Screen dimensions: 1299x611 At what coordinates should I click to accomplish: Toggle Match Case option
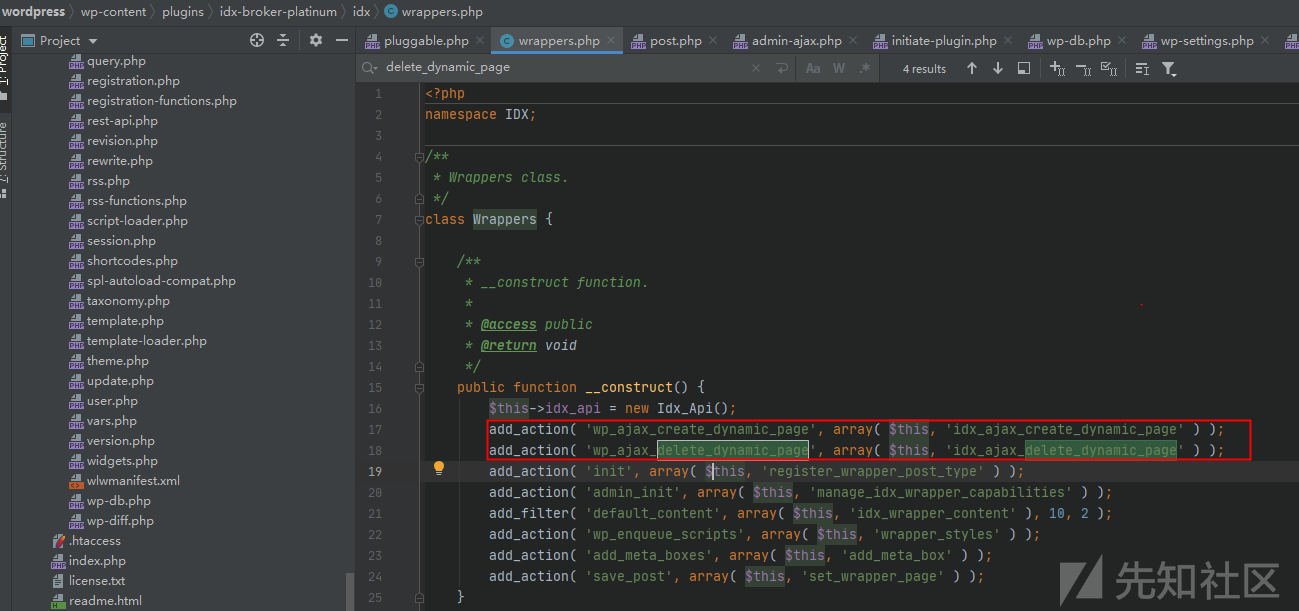813,68
